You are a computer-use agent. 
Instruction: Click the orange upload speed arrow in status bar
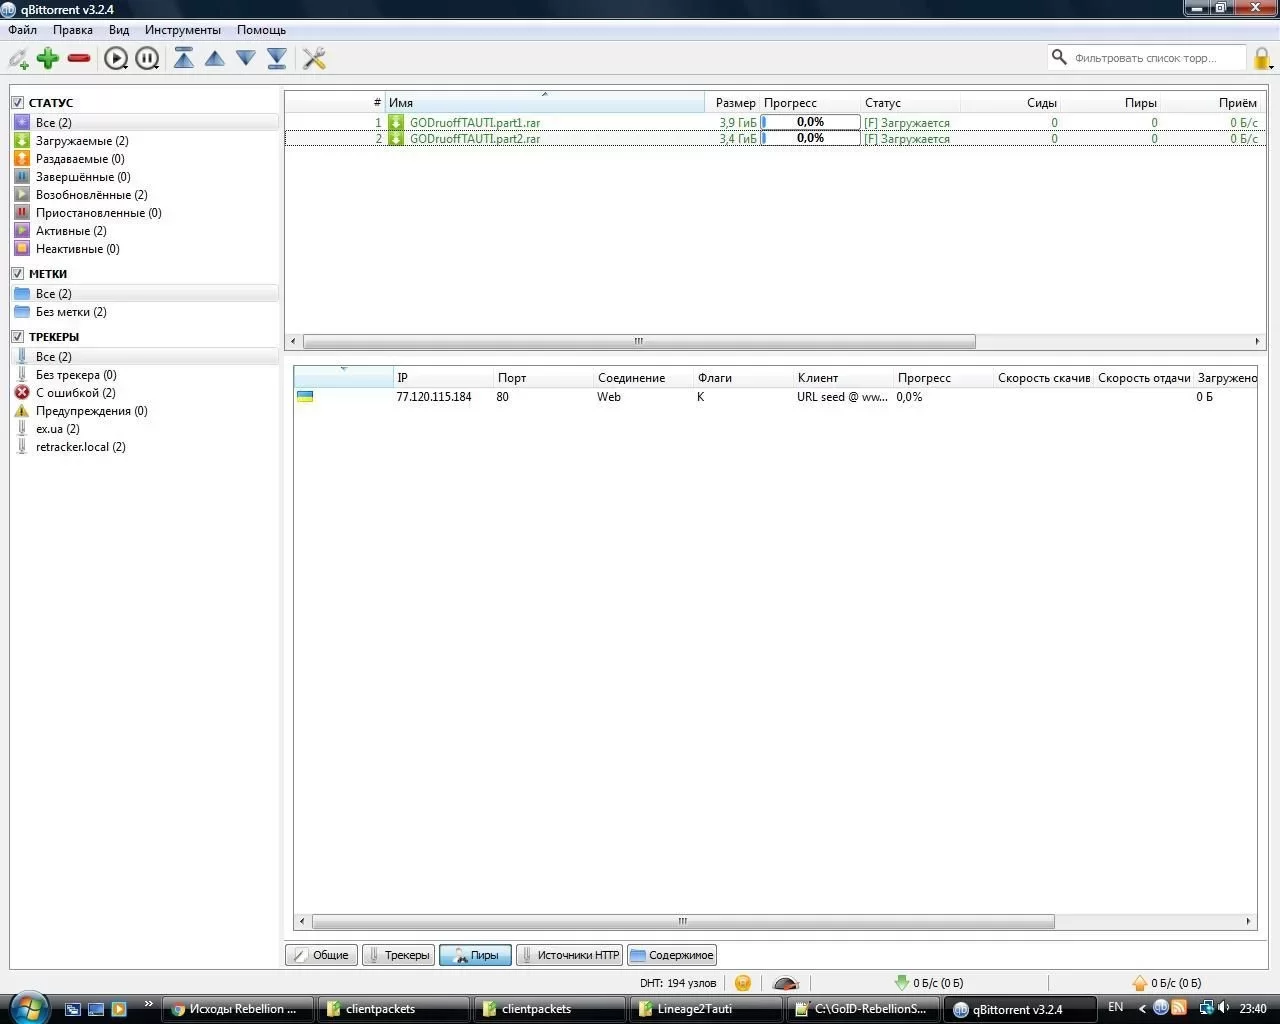pyautogui.click(x=1140, y=983)
